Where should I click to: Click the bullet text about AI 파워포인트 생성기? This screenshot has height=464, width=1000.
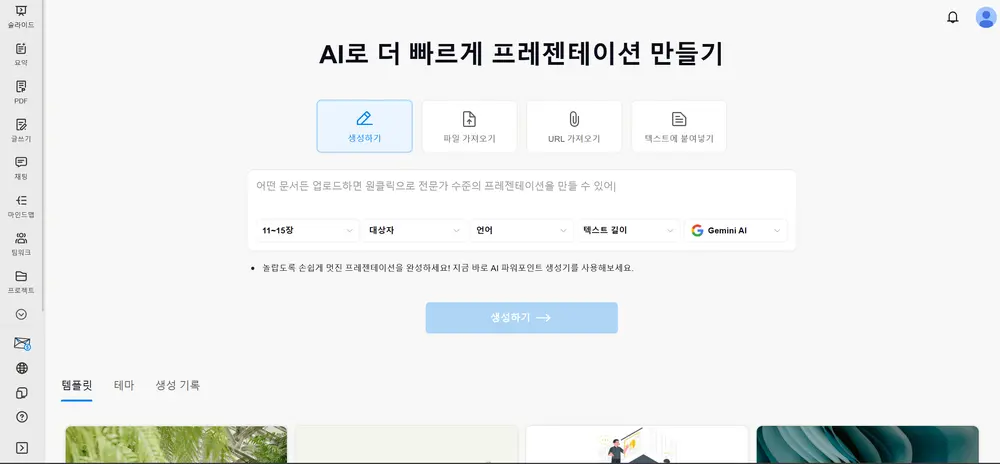(448, 268)
